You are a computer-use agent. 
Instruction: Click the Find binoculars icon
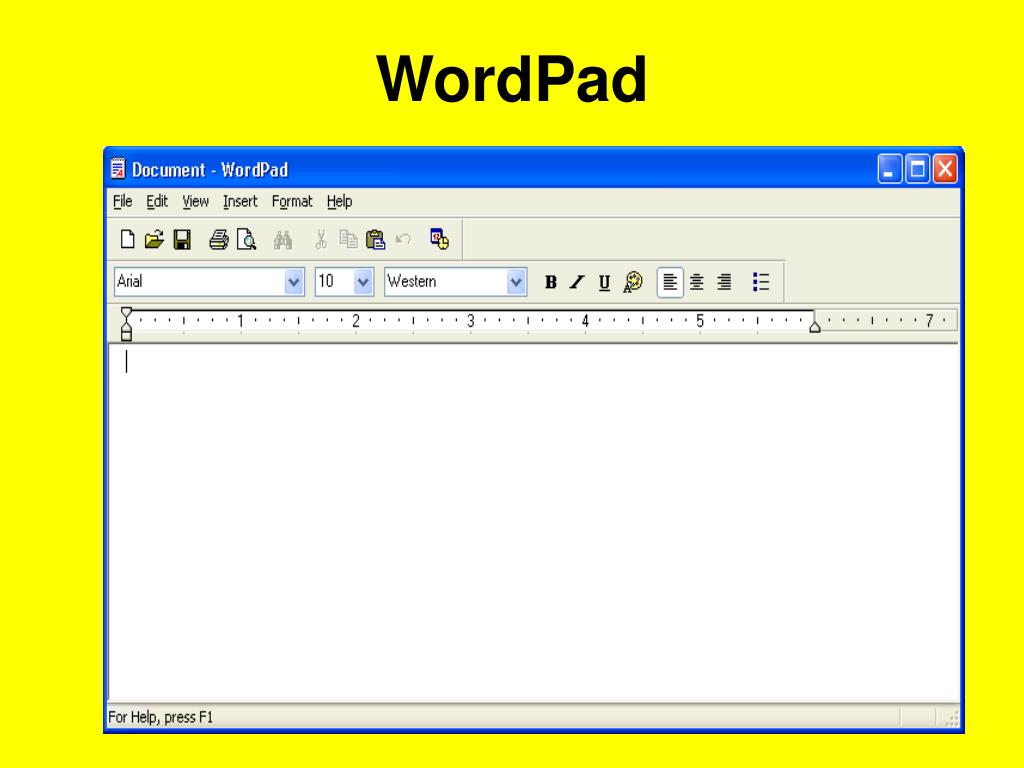283,240
